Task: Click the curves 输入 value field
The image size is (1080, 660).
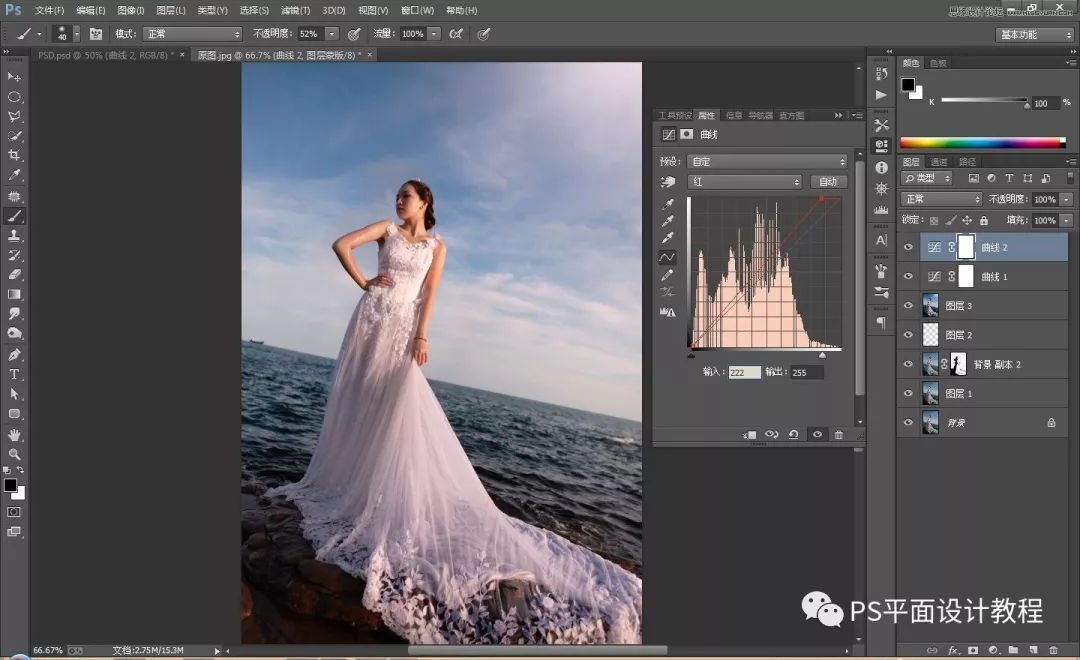Action: point(743,372)
